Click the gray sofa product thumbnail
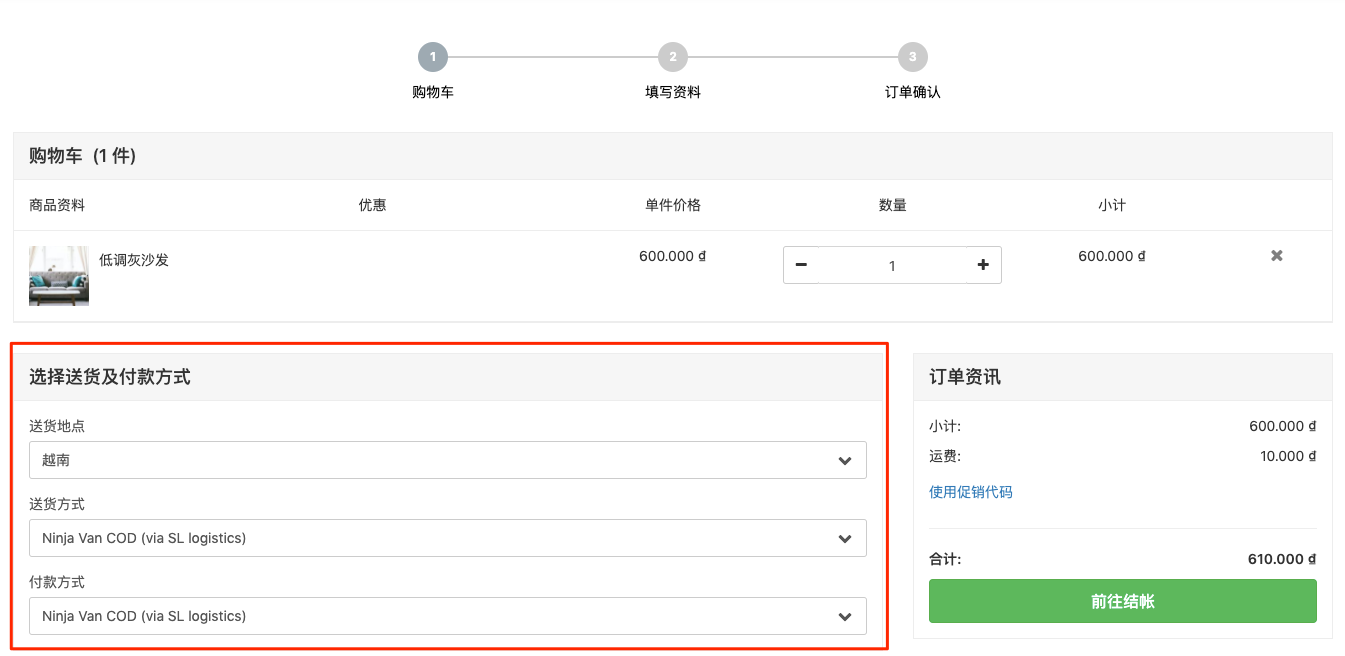 pos(59,275)
